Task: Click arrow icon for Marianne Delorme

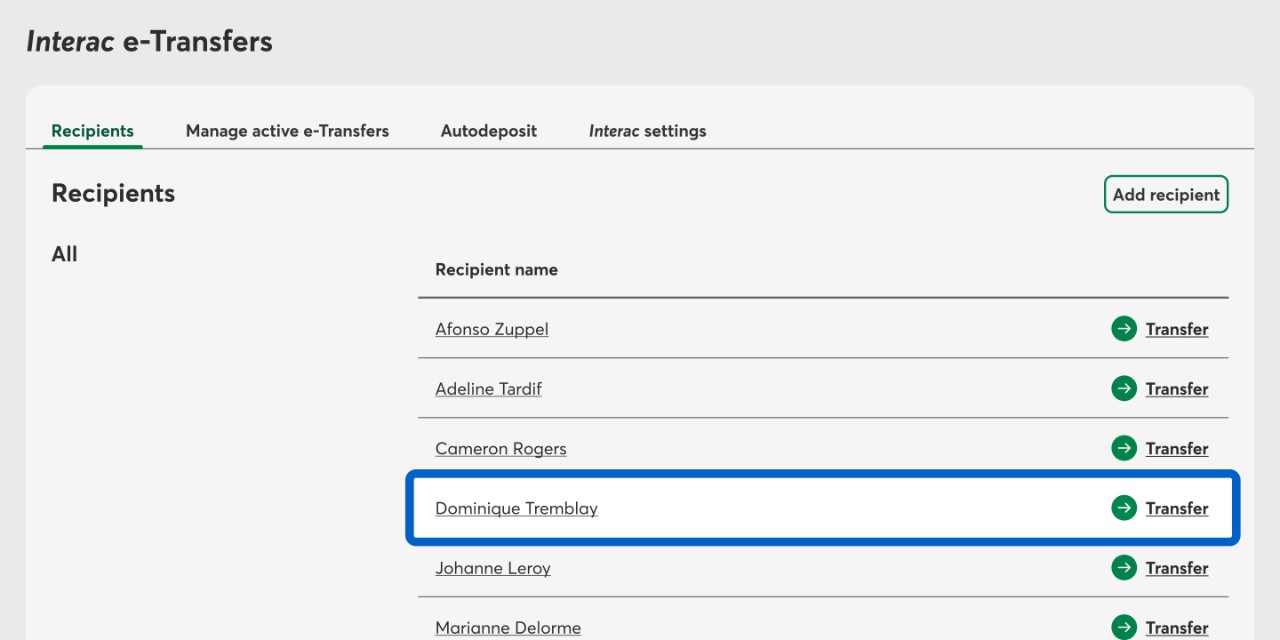Action: click(x=1124, y=627)
